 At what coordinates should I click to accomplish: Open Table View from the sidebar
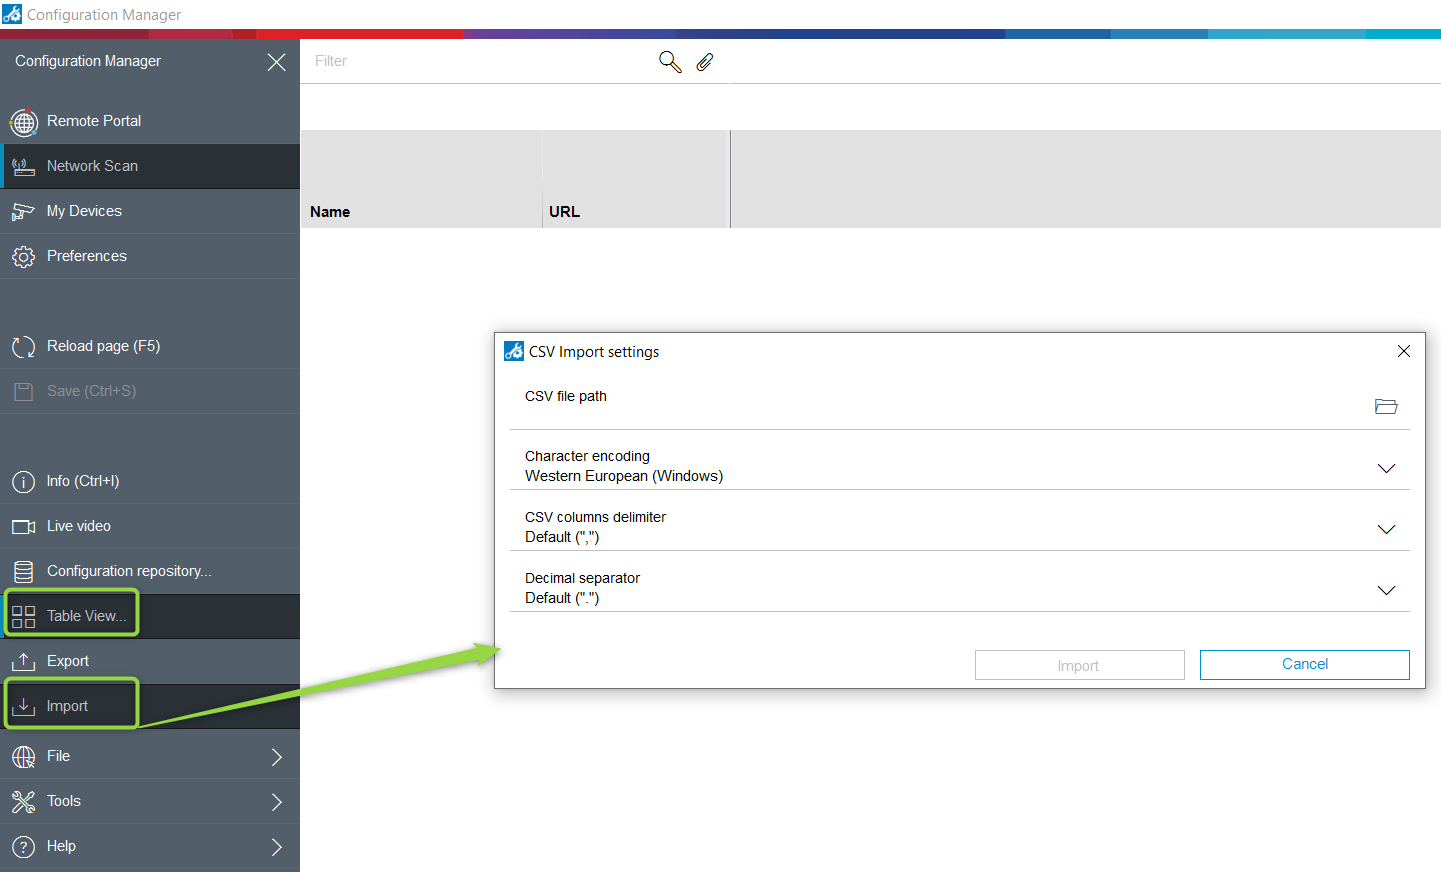pos(86,616)
